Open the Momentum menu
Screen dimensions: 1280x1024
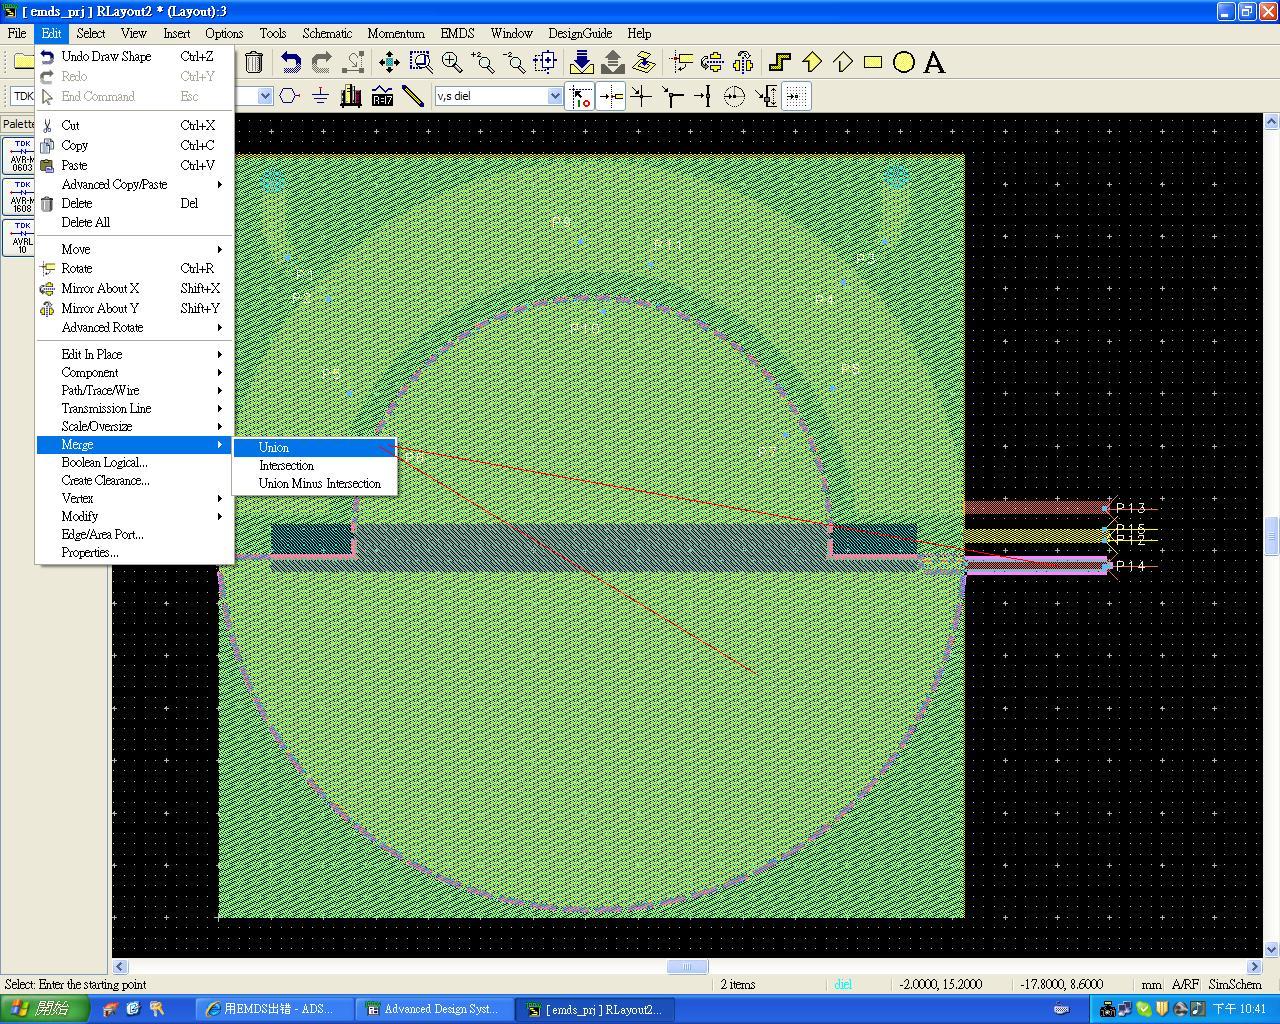pyautogui.click(x=396, y=33)
